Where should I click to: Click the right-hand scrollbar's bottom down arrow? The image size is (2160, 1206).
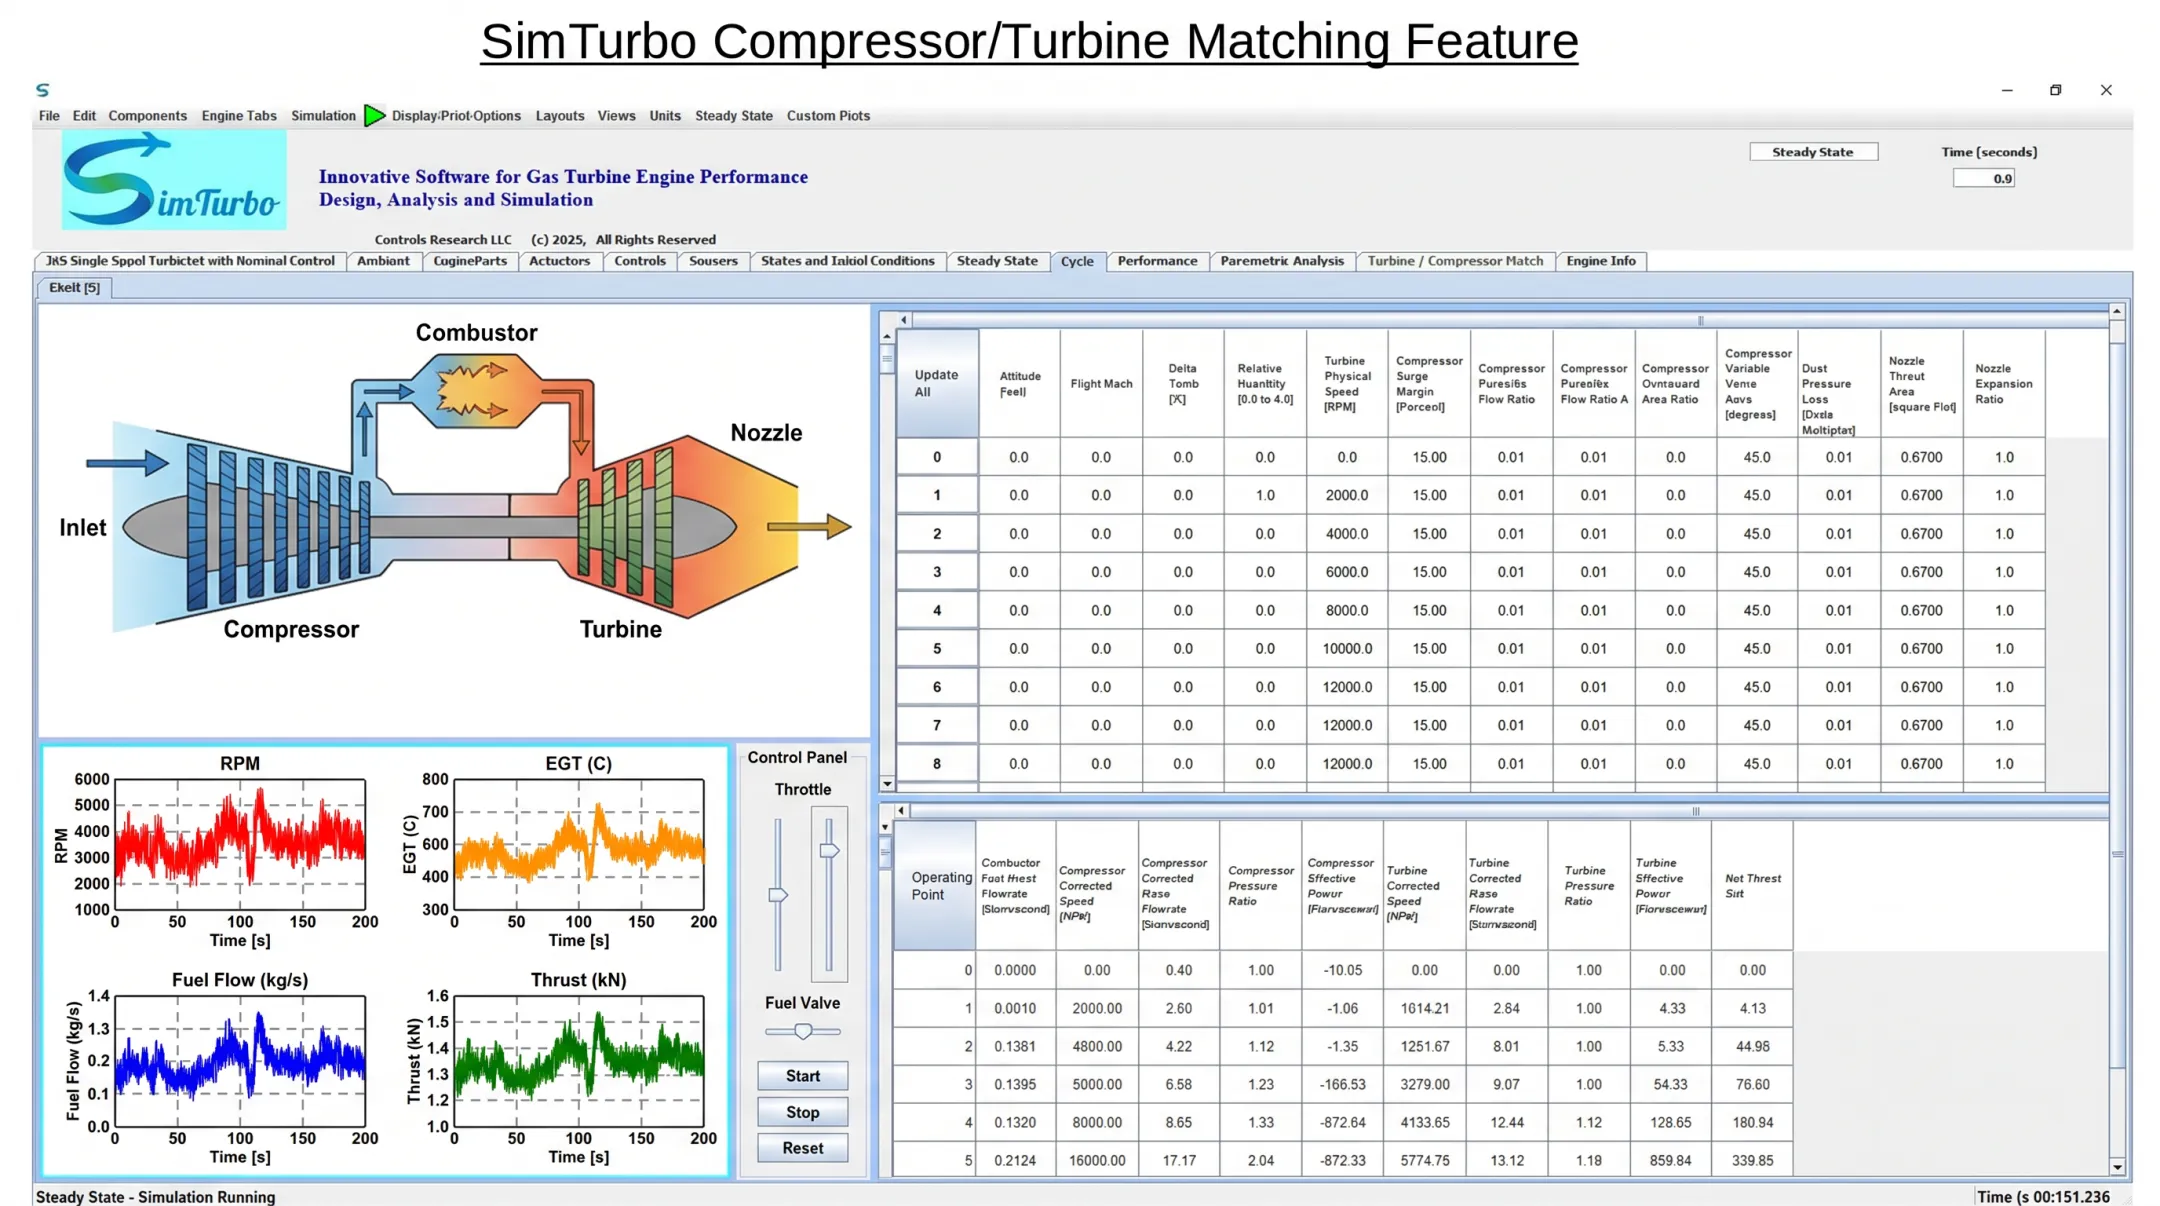2117,1167
